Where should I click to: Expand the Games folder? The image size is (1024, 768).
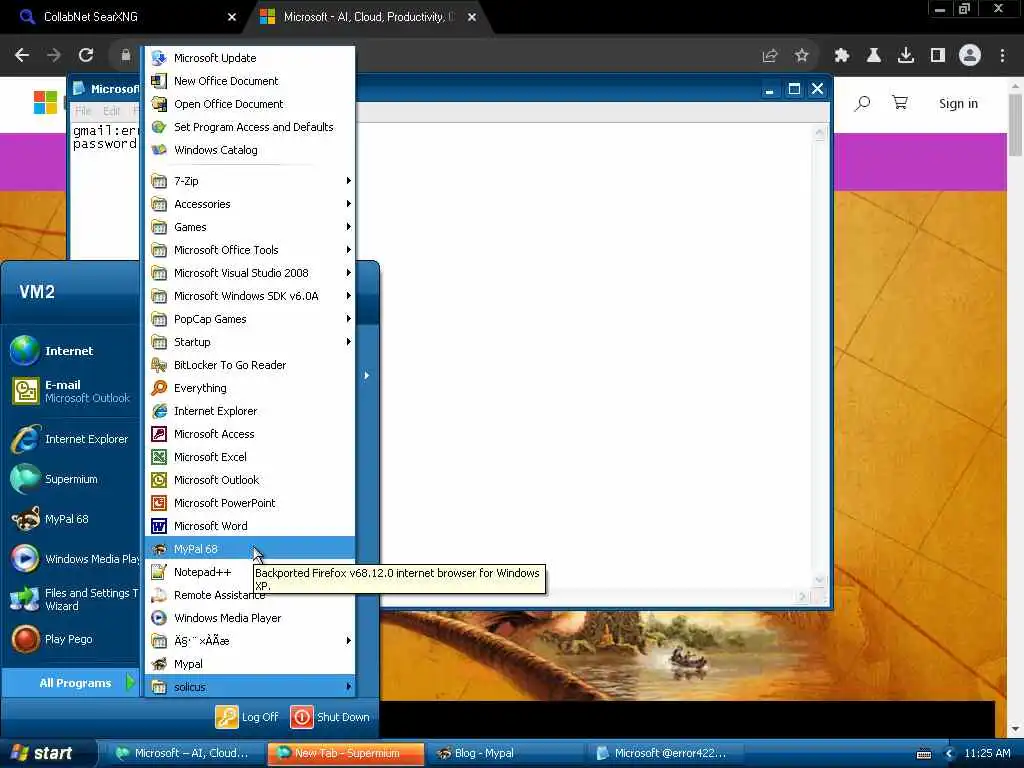[x=249, y=227]
